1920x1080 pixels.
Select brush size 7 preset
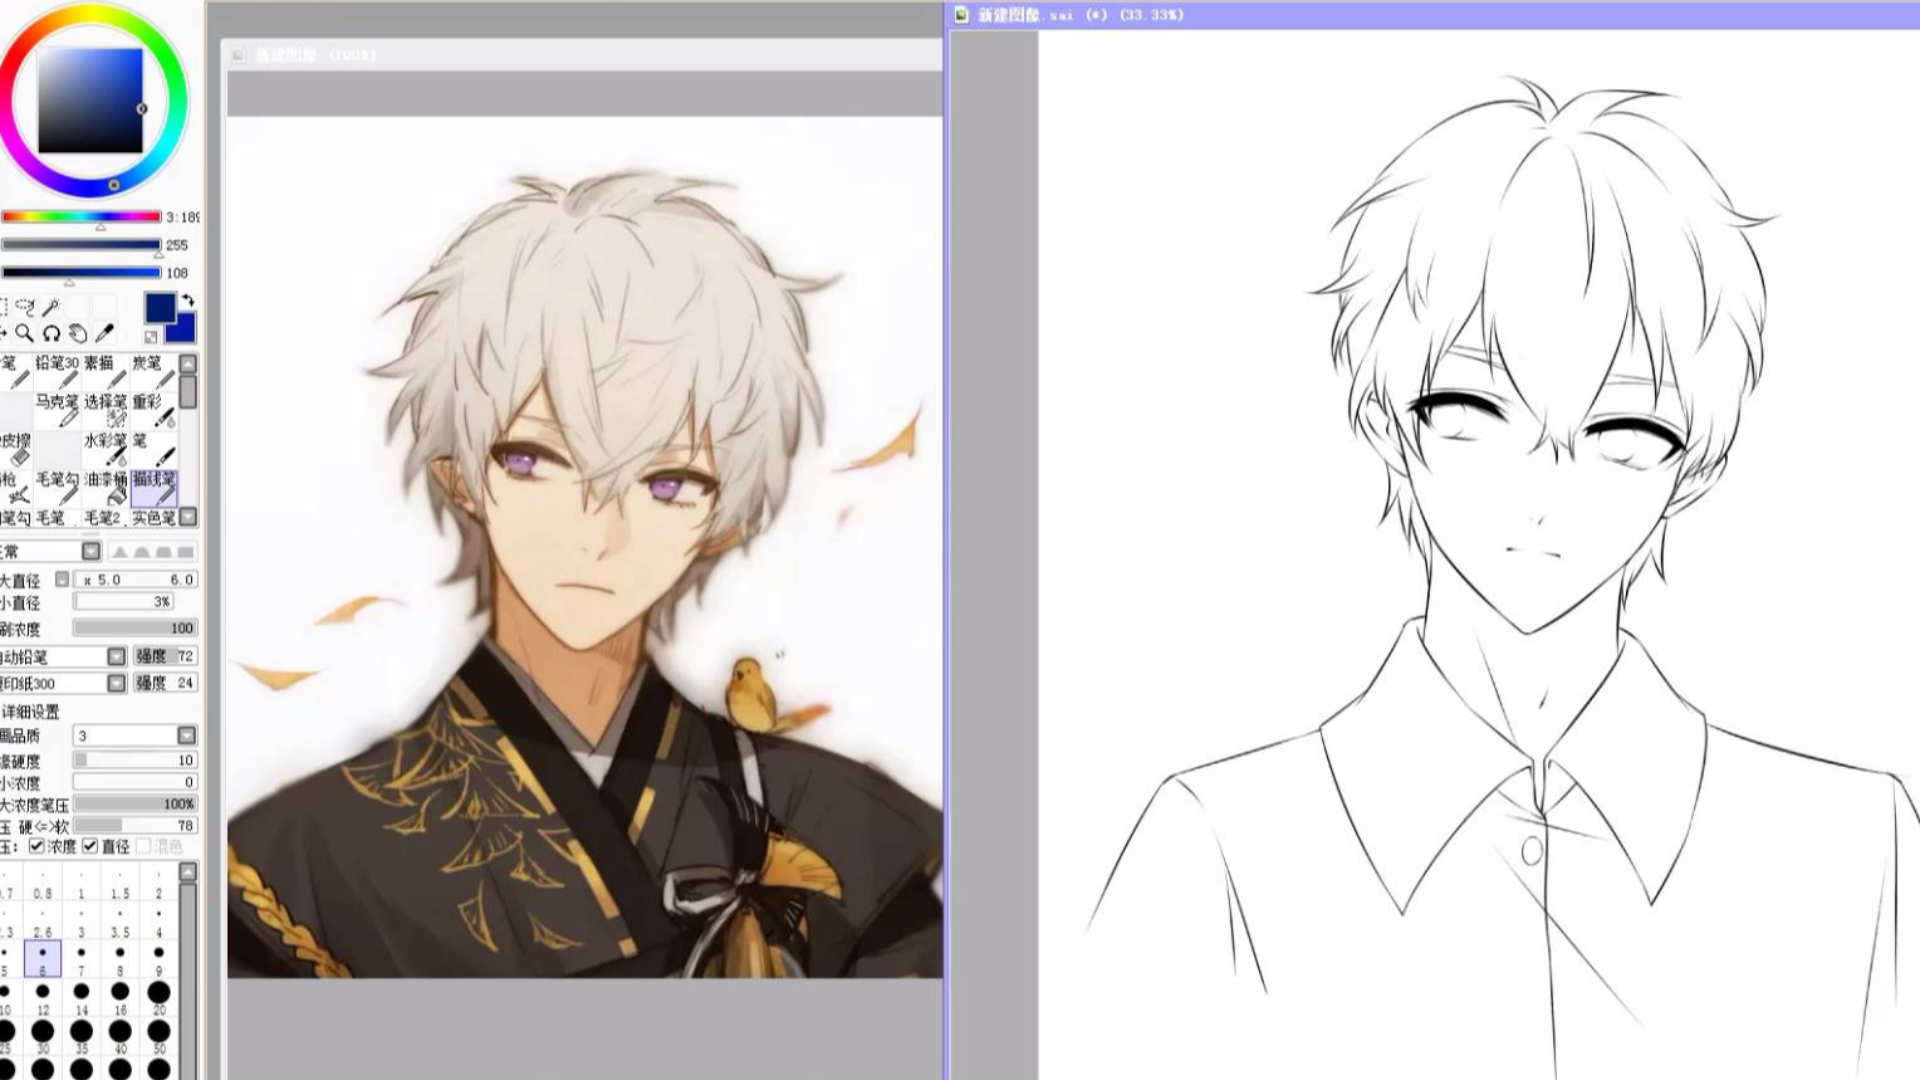[x=81, y=959]
